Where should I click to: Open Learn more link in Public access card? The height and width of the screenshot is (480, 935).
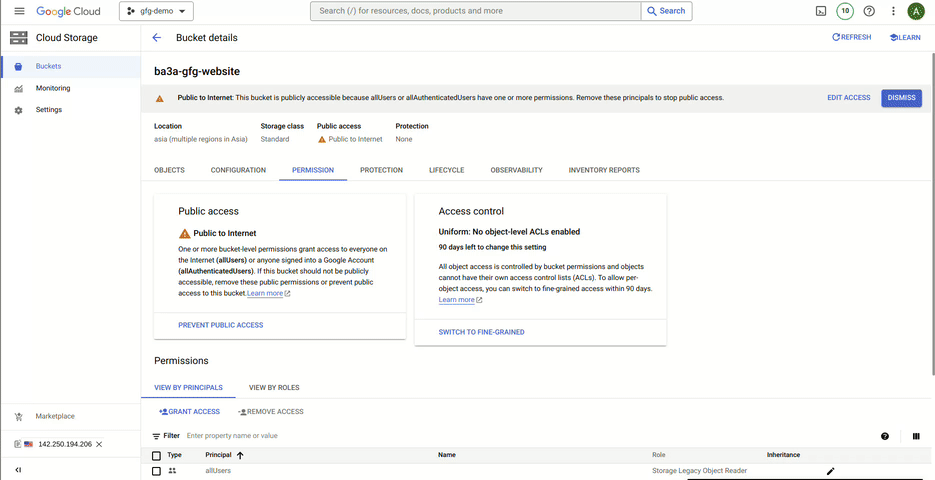[x=265, y=293]
